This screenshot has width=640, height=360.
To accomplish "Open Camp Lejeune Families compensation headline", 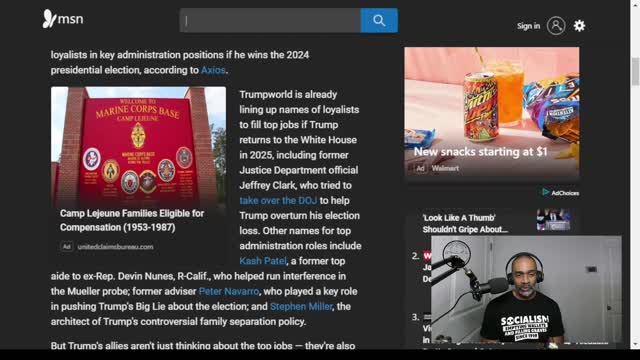I will coord(132,220).
